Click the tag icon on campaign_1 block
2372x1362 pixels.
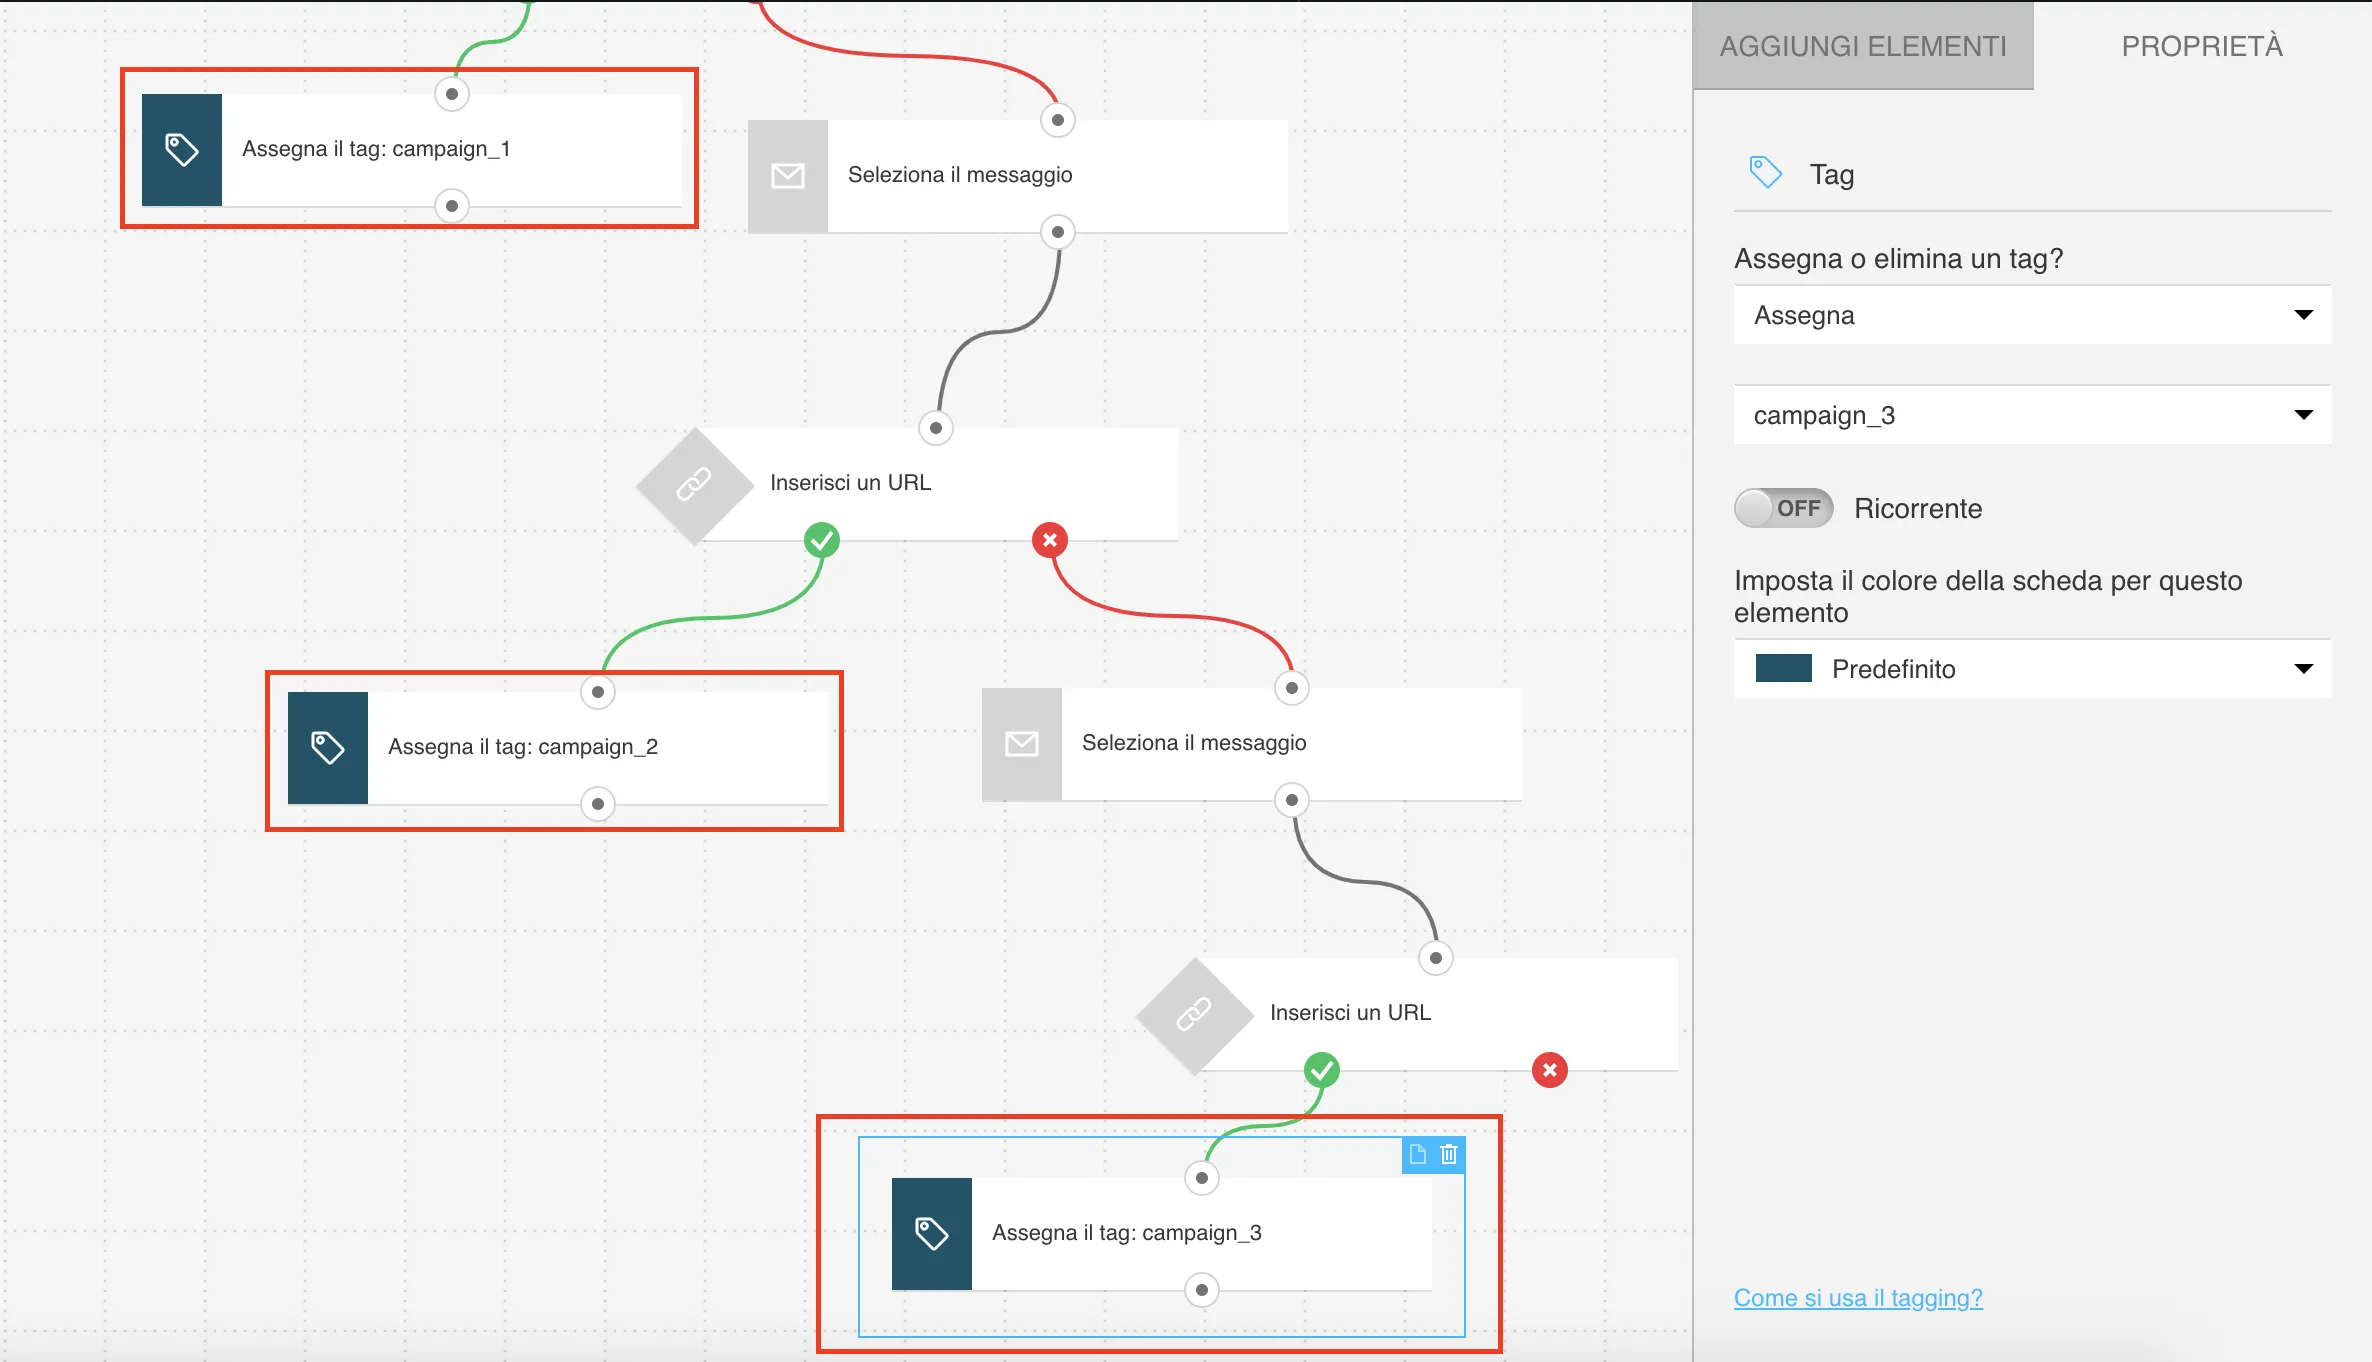(181, 150)
